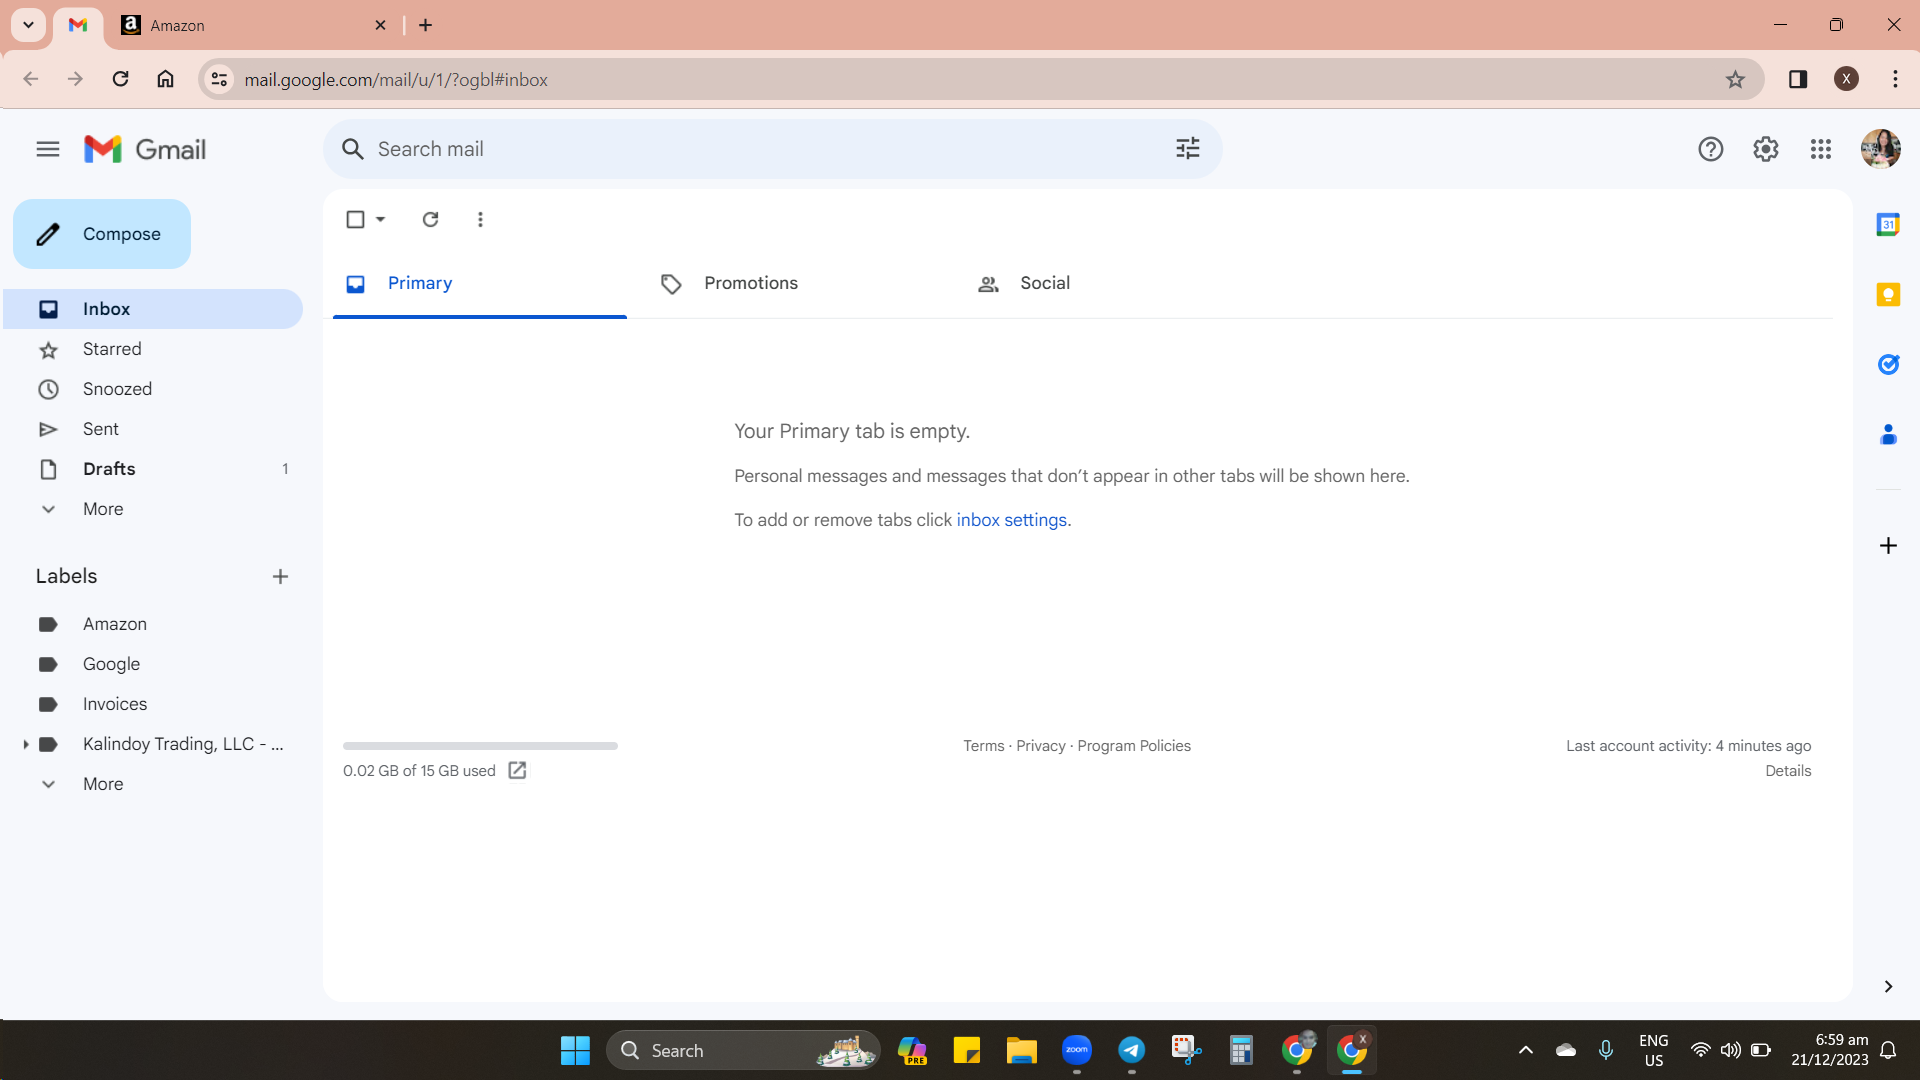Viewport: 1920px width, 1080px height.
Task: Open Gmail Support help icon
Action: point(1710,149)
